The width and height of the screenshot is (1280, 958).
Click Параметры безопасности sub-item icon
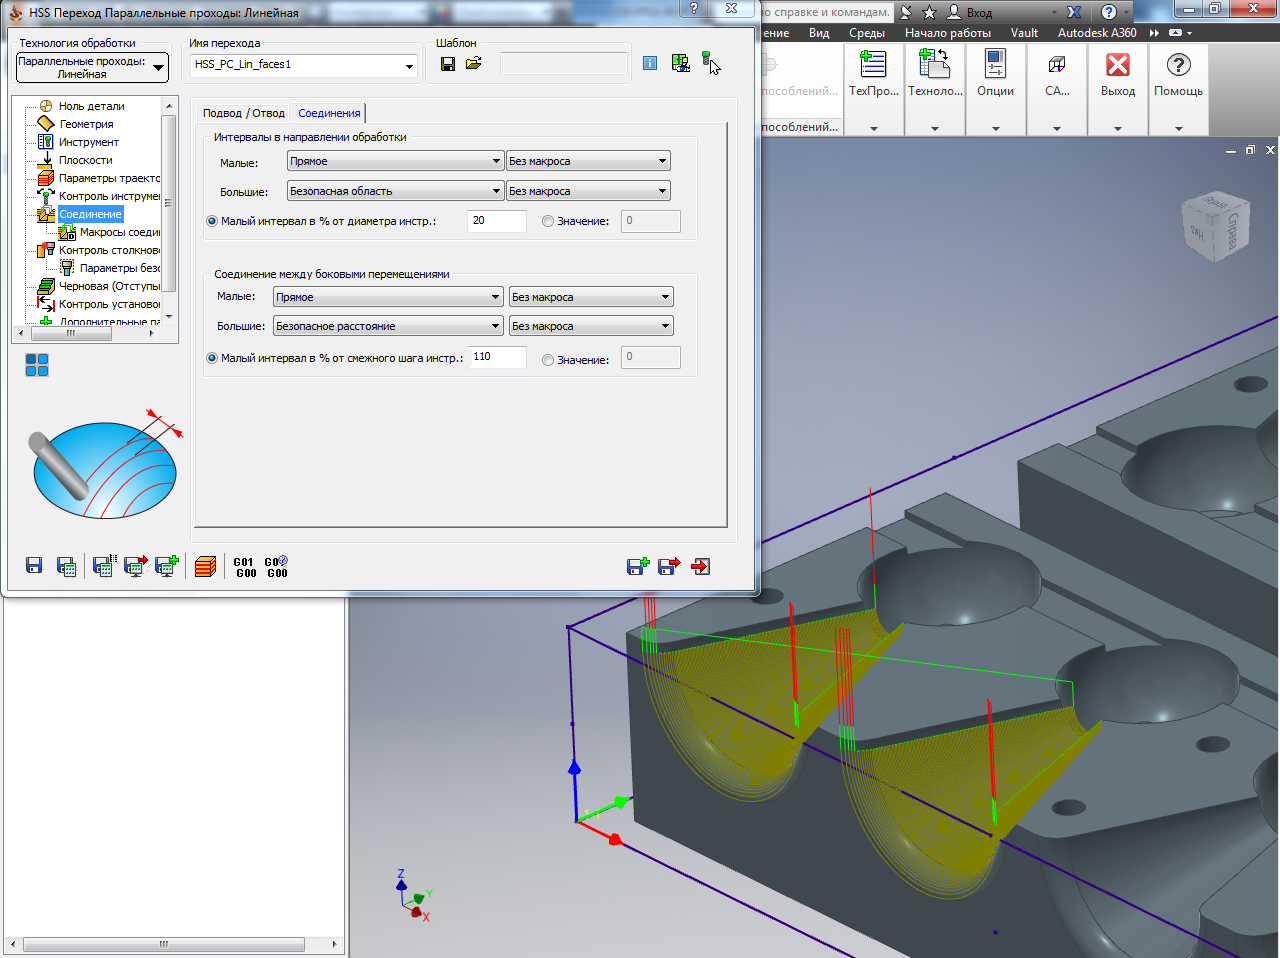coord(67,268)
